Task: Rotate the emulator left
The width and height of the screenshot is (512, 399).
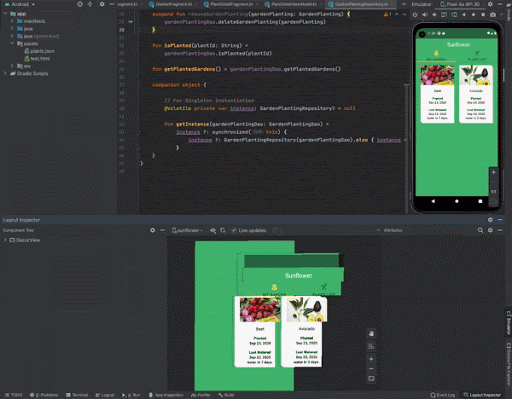Action: point(444,15)
